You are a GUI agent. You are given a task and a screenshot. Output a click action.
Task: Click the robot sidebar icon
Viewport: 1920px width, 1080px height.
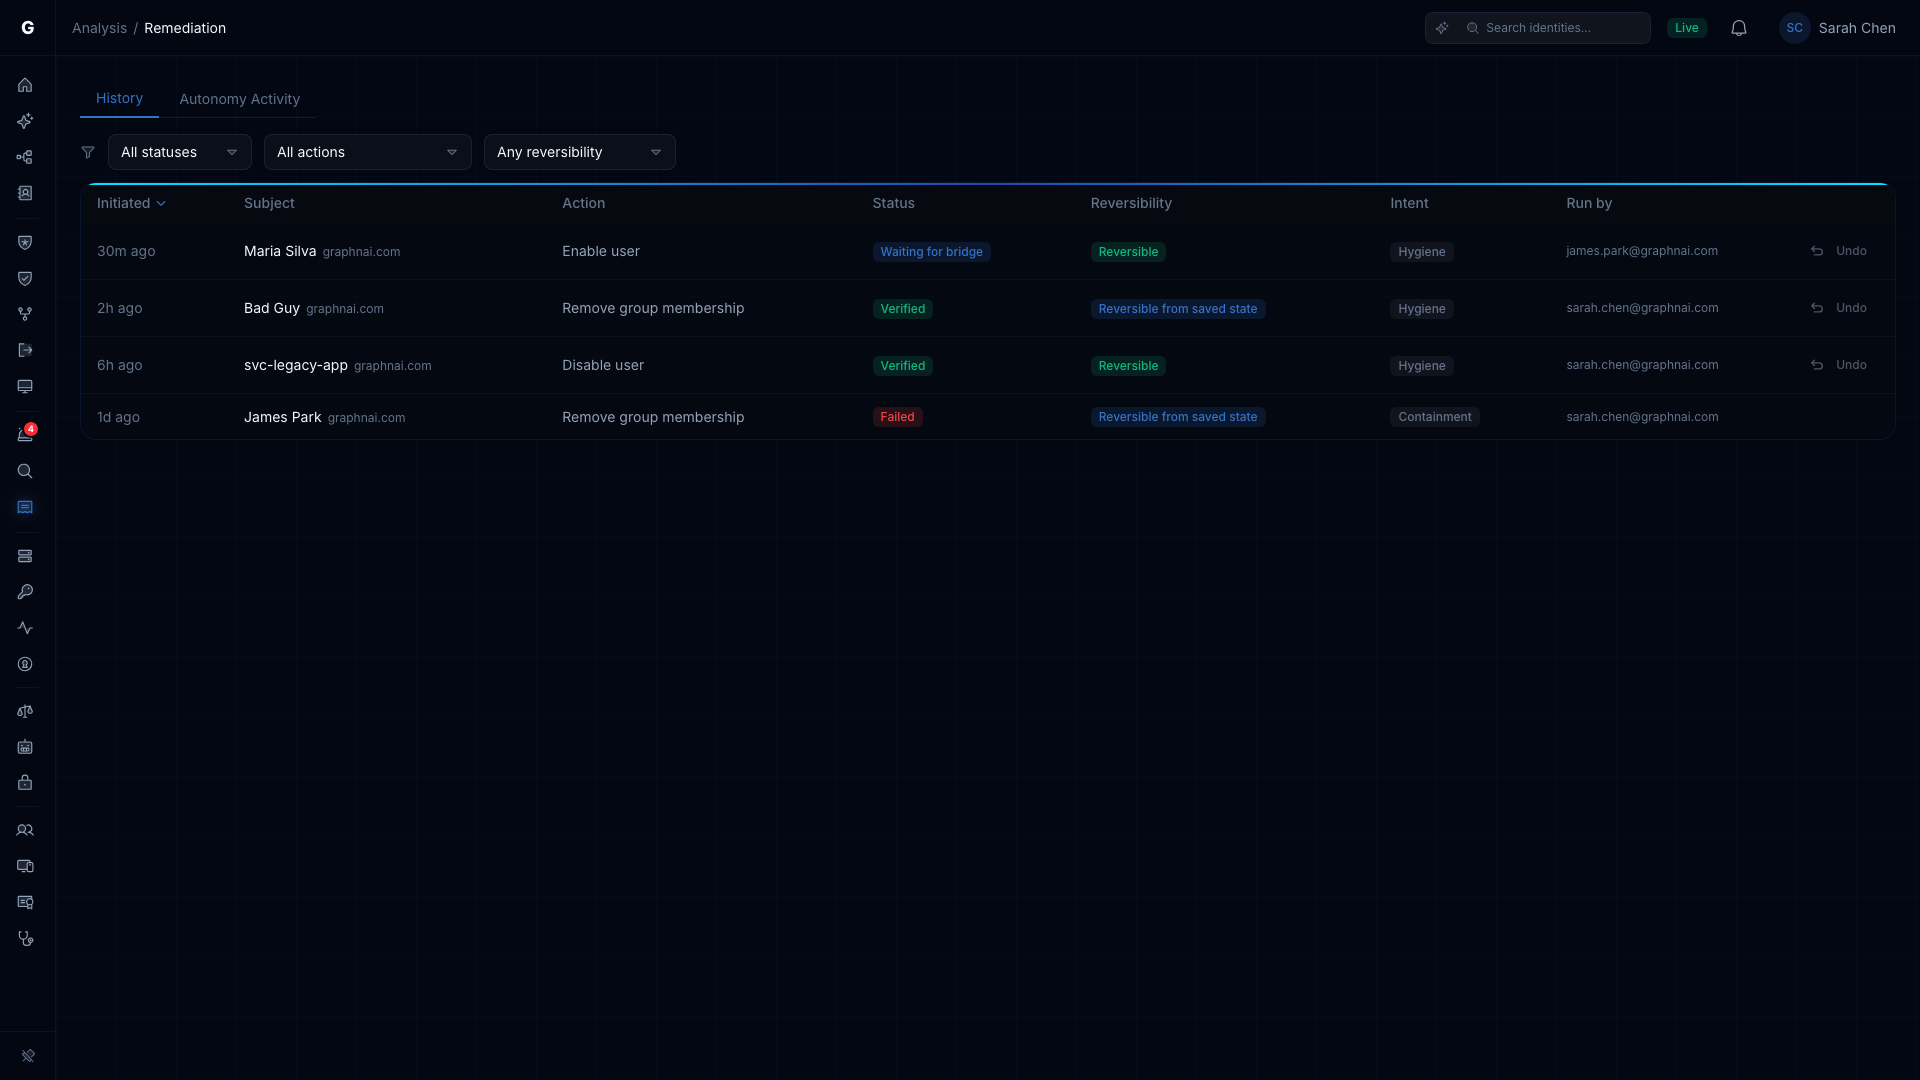[25, 747]
